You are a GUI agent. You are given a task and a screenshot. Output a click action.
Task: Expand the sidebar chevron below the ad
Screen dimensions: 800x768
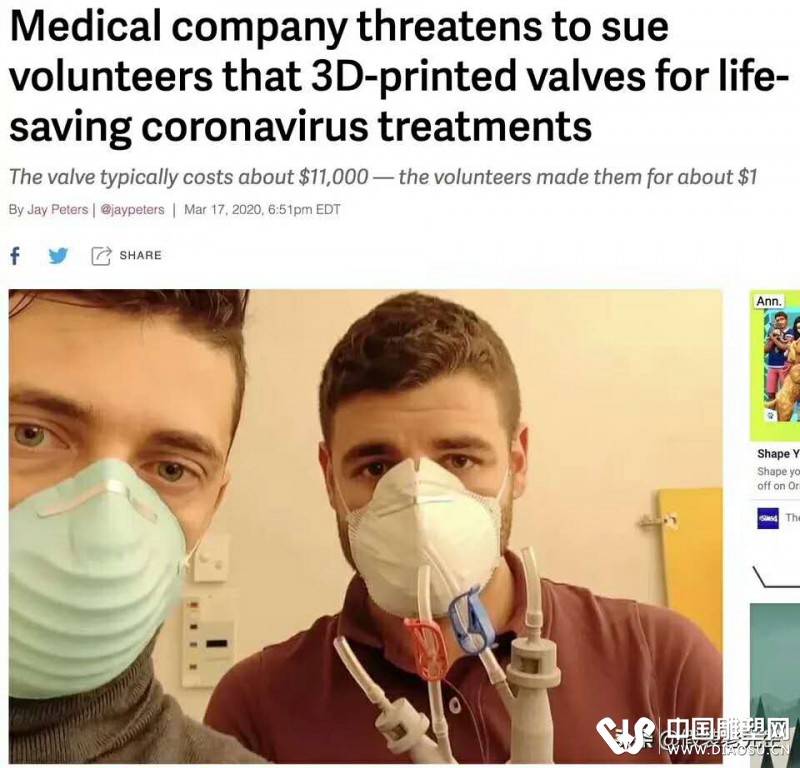pos(776,577)
